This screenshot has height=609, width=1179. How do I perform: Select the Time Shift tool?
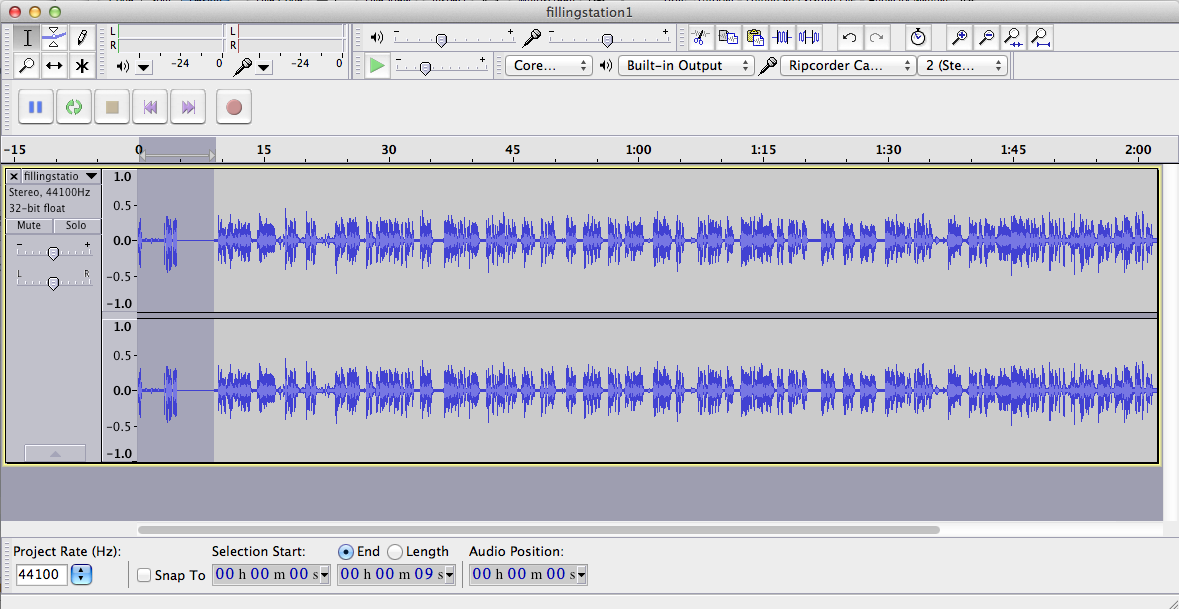[55, 65]
